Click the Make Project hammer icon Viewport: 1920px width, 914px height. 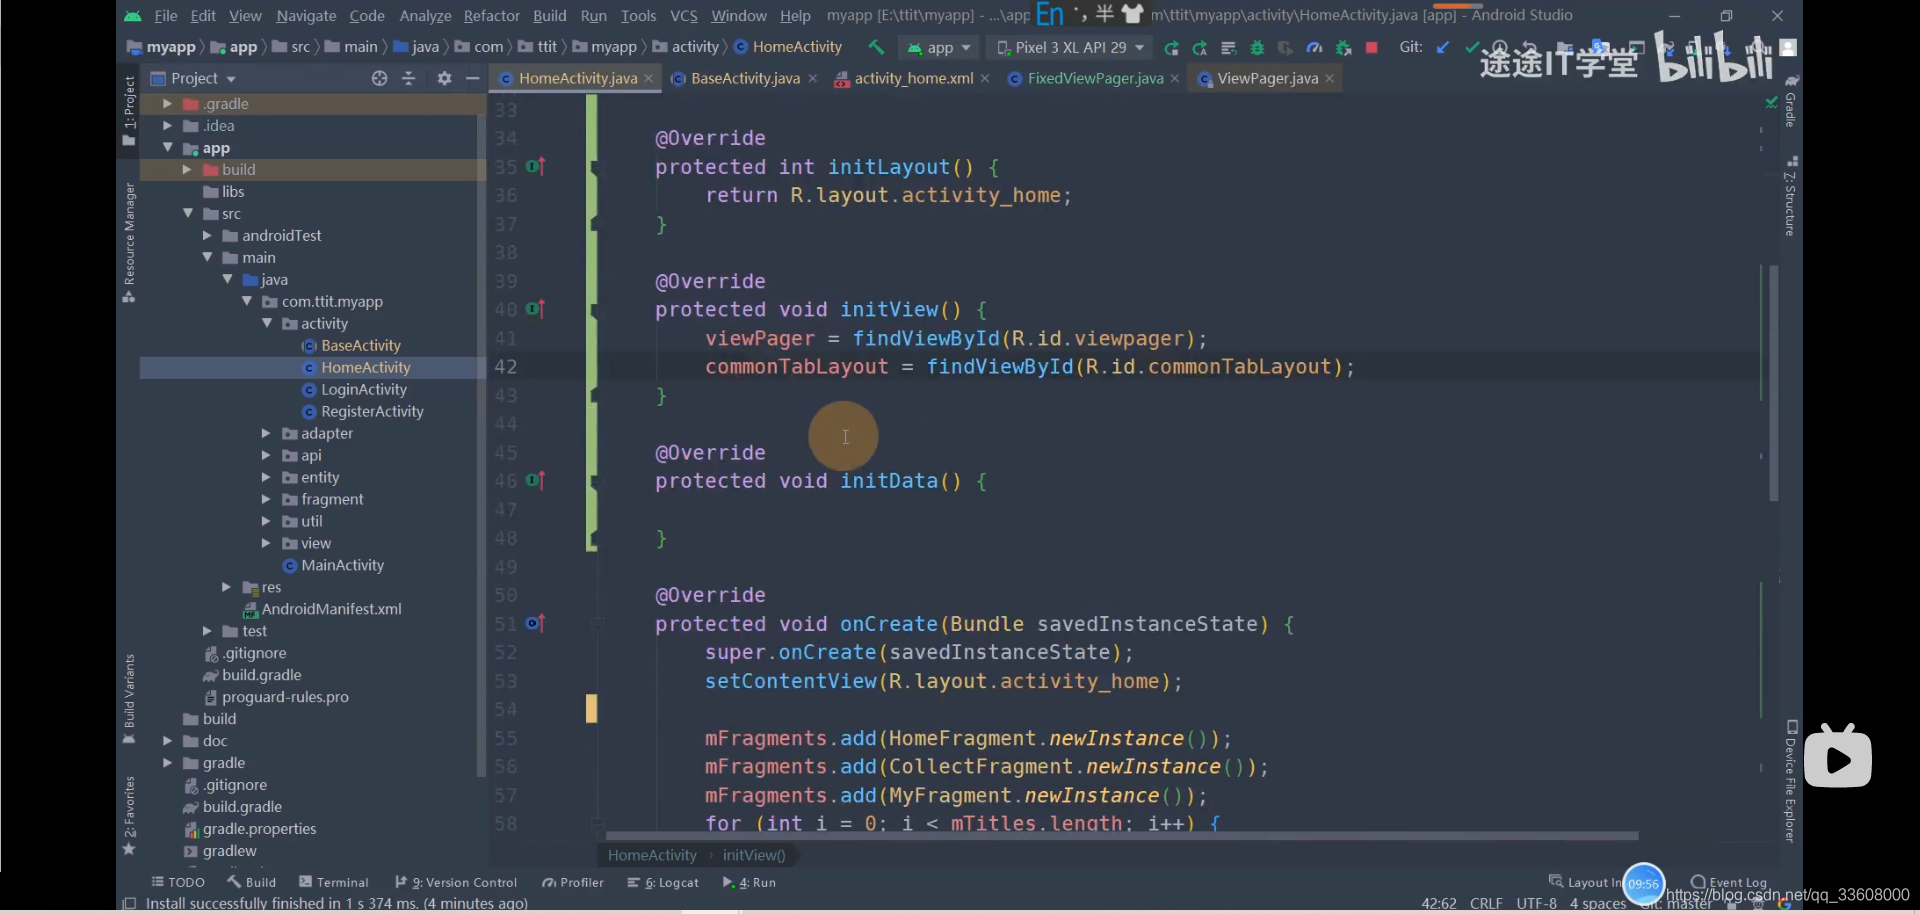tap(876, 47)
